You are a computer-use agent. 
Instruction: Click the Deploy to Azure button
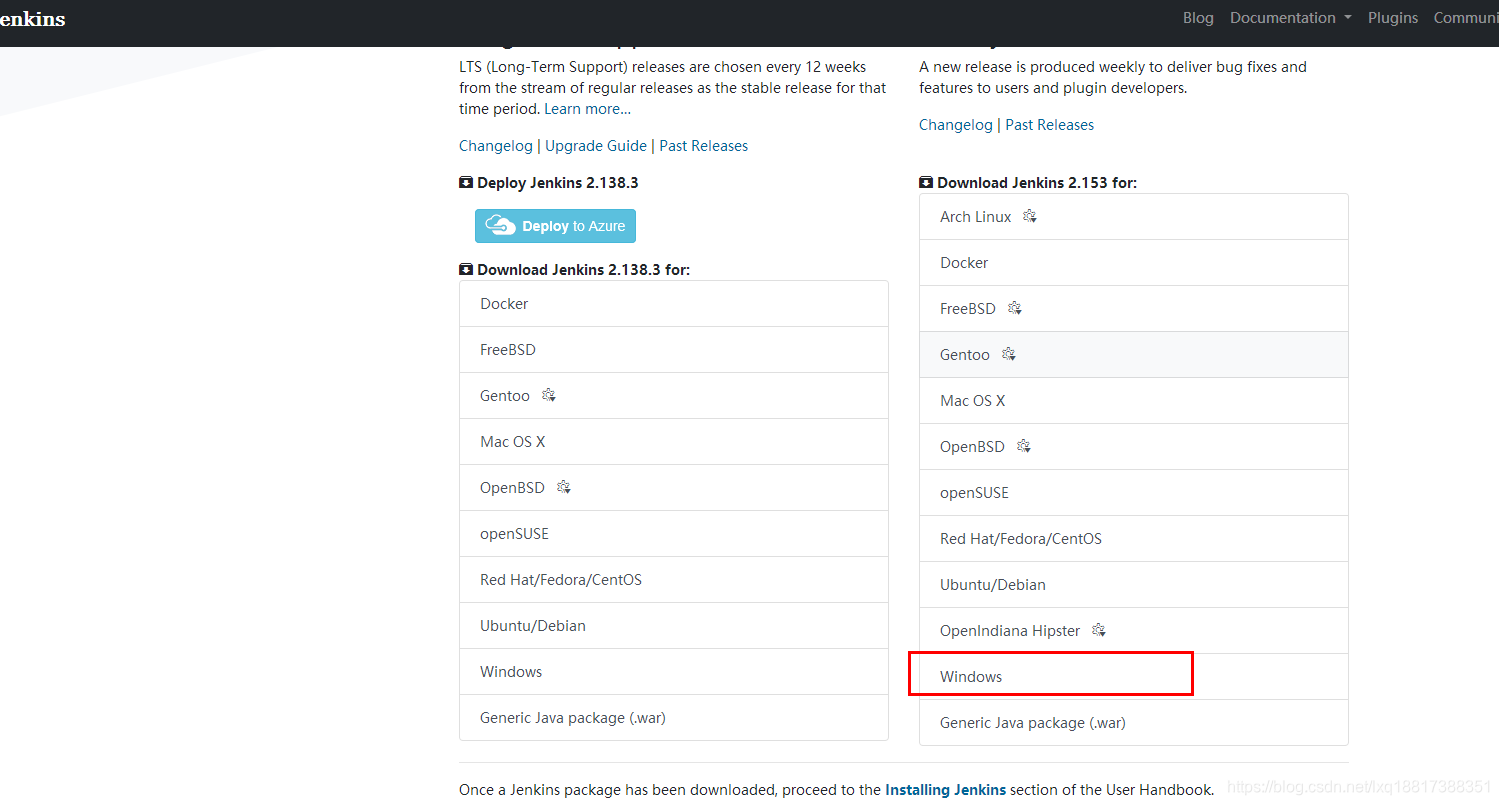point(555,226)
